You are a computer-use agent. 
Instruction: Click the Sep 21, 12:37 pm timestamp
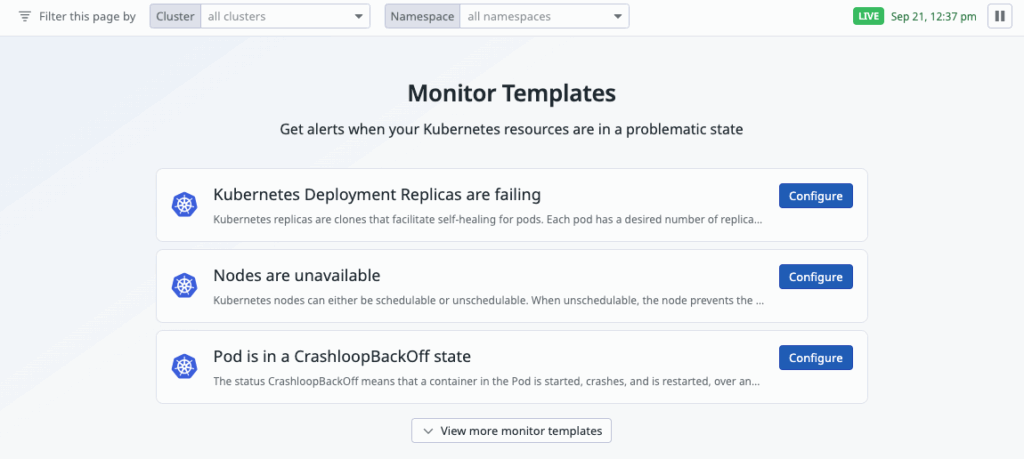tap(933, 16)
